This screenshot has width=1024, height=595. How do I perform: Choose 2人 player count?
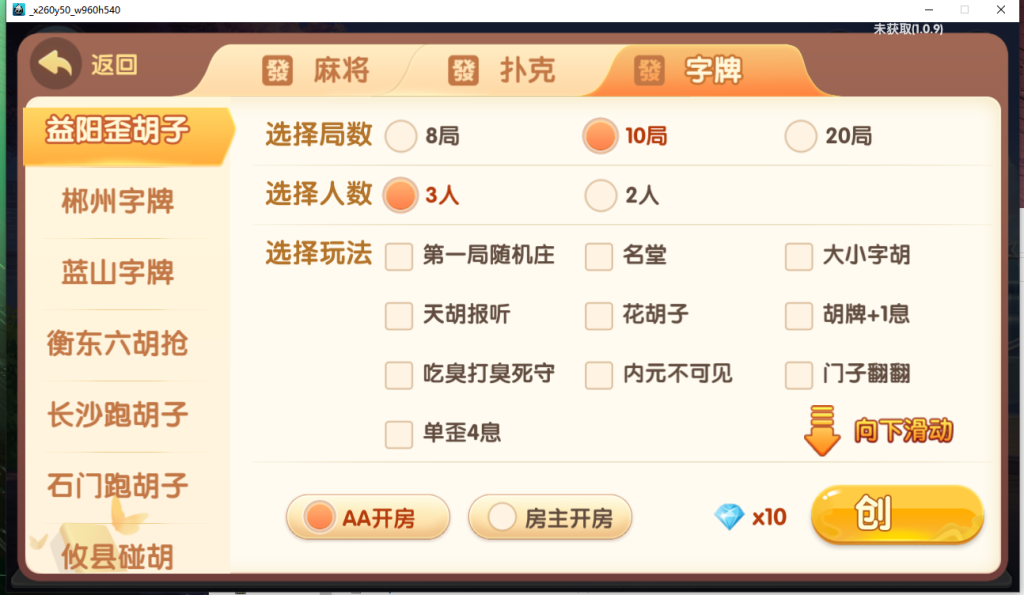point(600,196)
